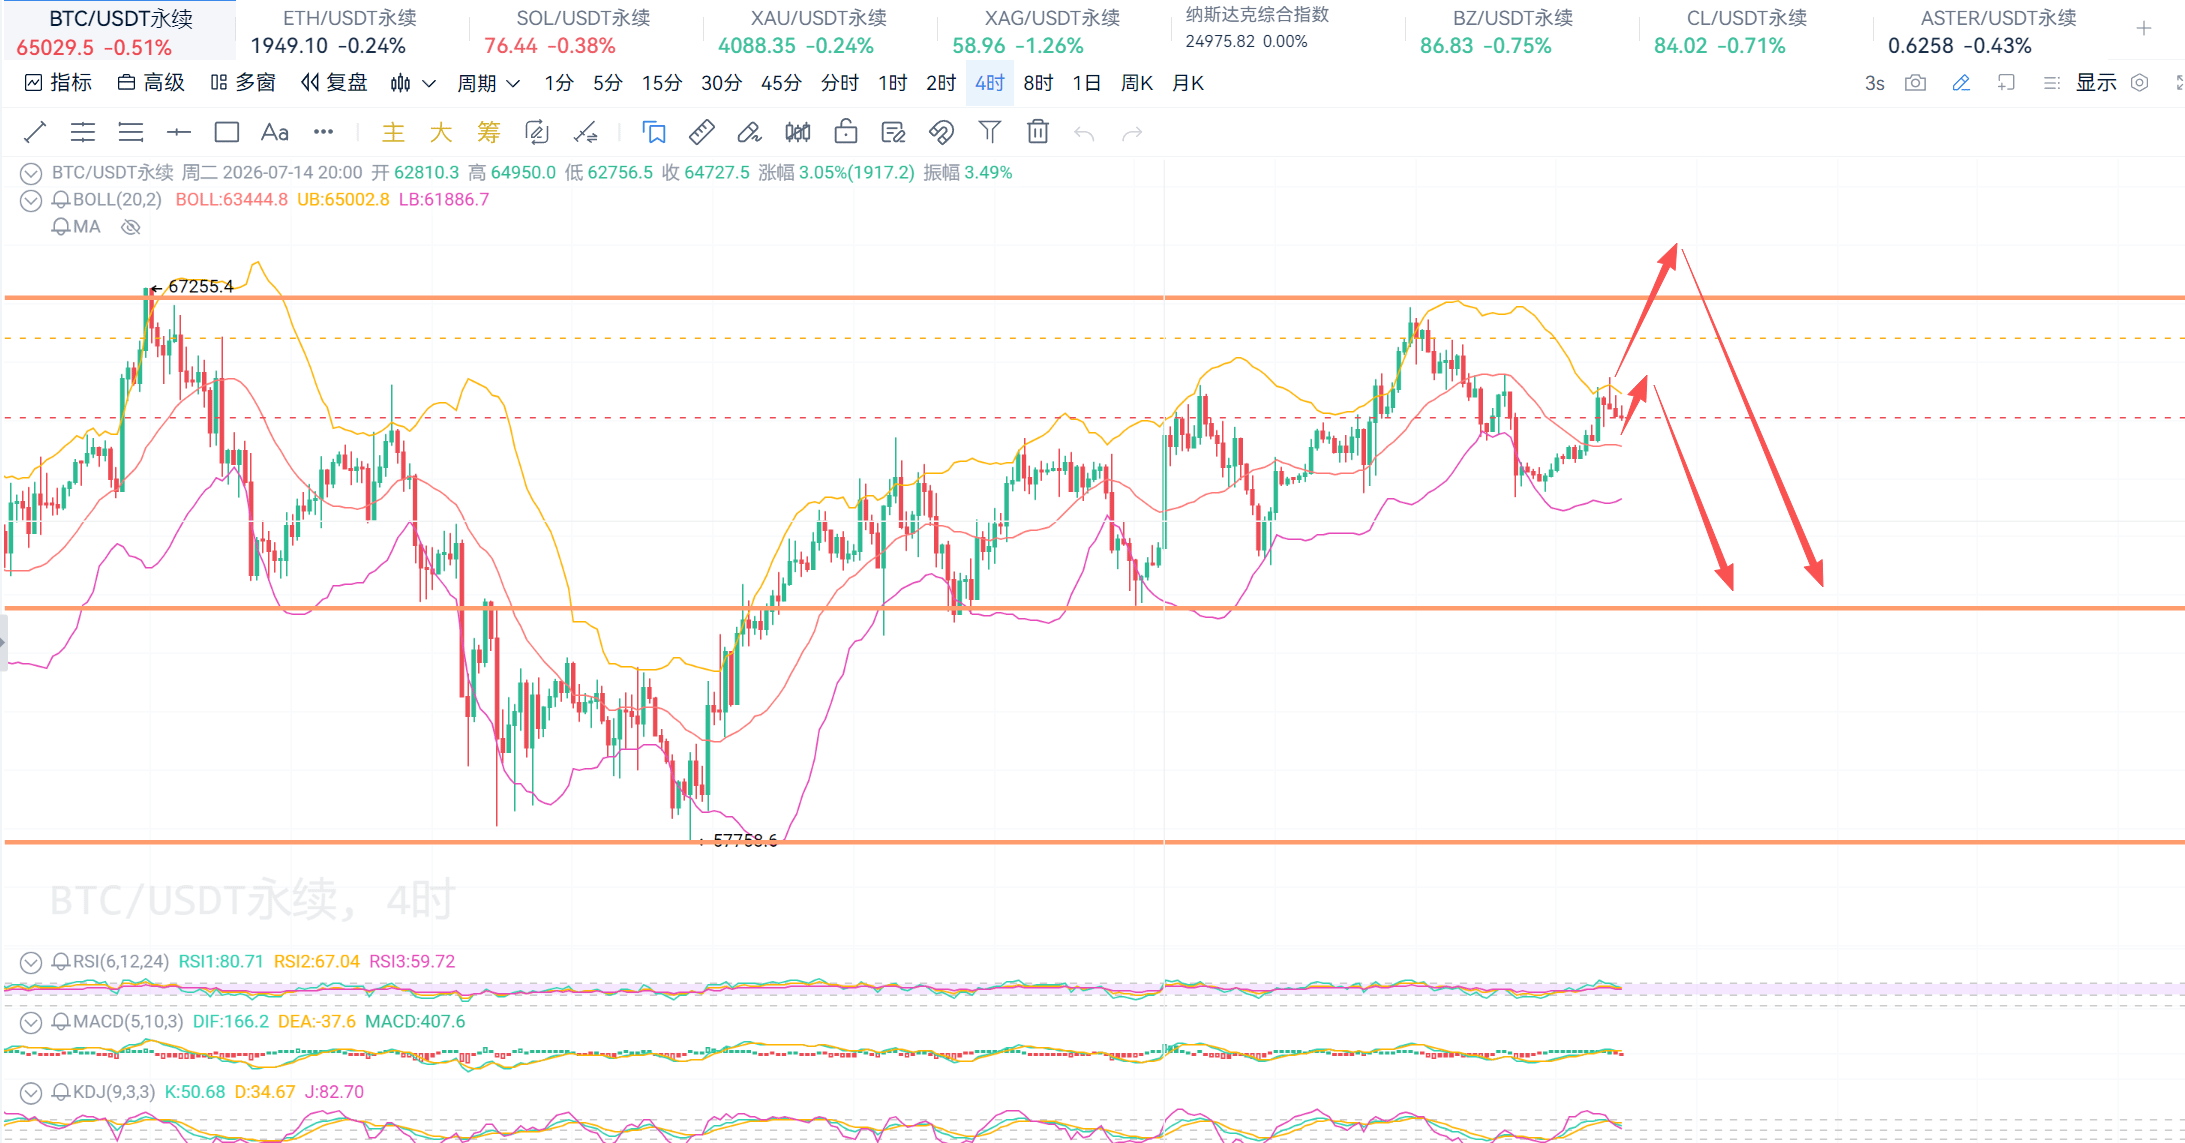Click the redo arrow

[x=1132, y=133]
